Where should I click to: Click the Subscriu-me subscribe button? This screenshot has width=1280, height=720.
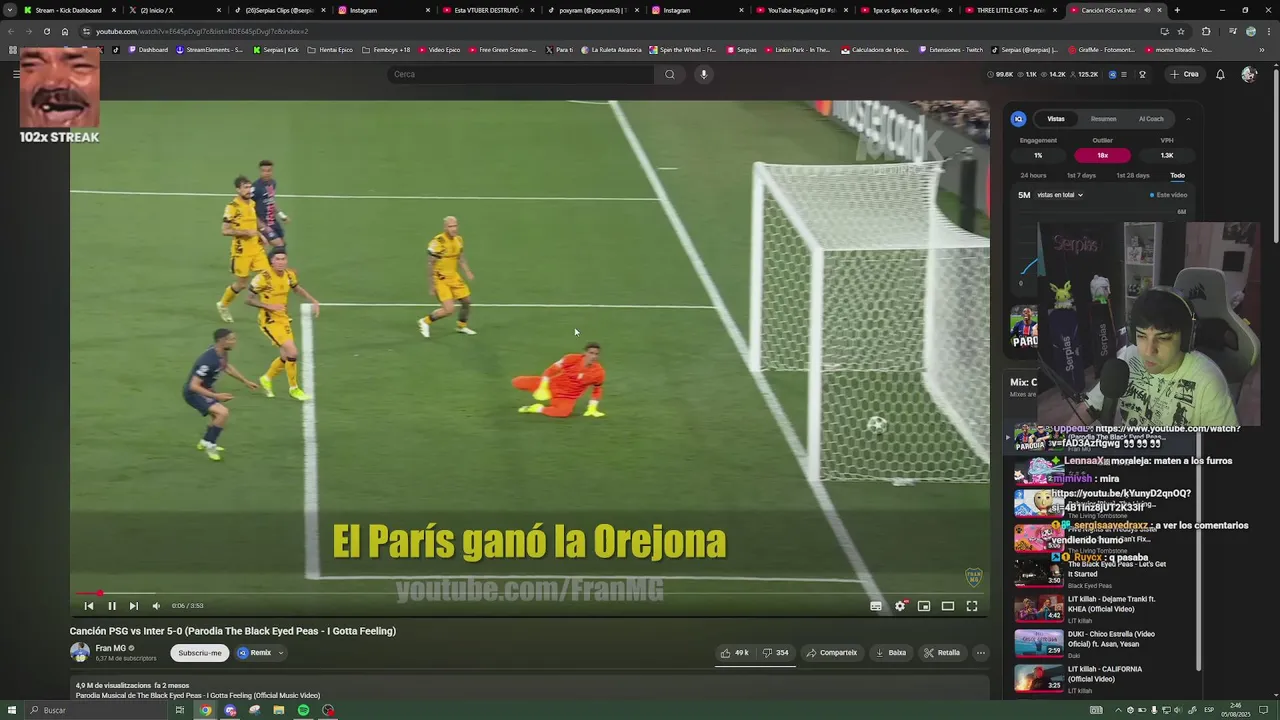200,653
